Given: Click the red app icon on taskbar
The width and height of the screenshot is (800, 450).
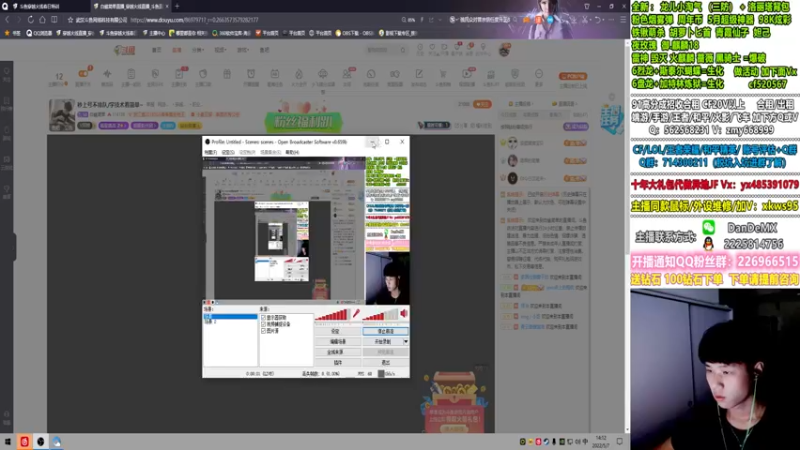Looking at the screenshot, I should point(24,442).
